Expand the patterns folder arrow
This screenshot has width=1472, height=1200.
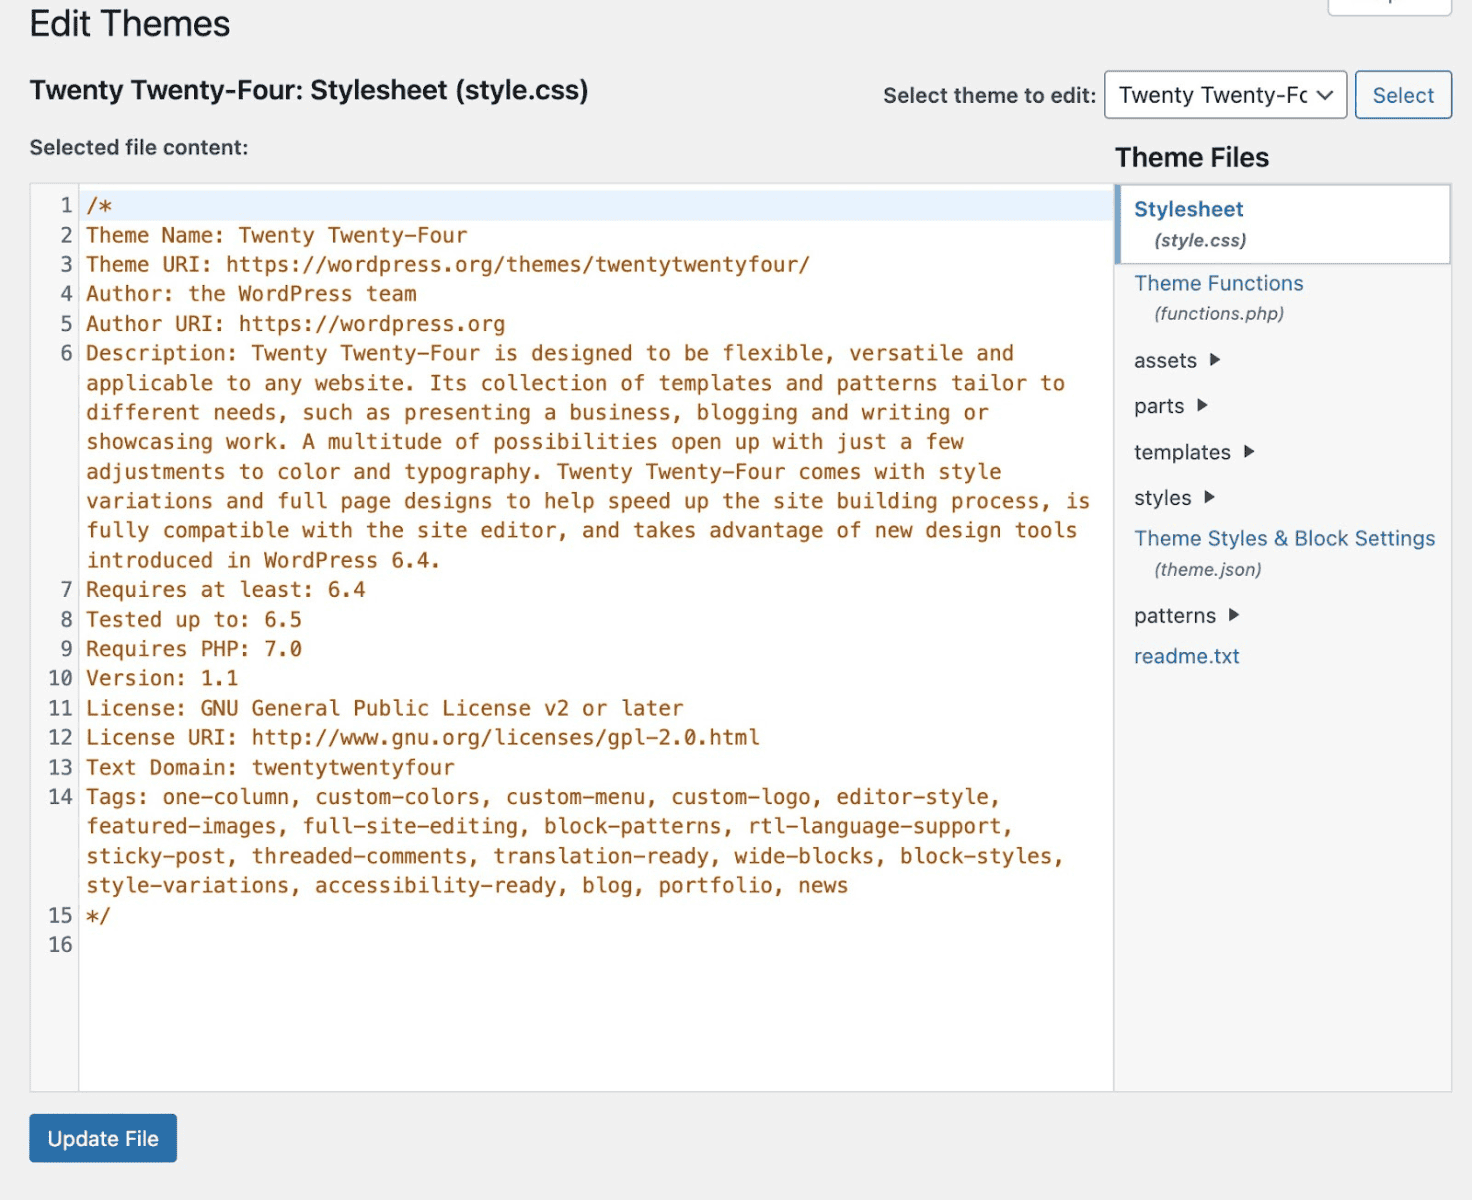1233,616
